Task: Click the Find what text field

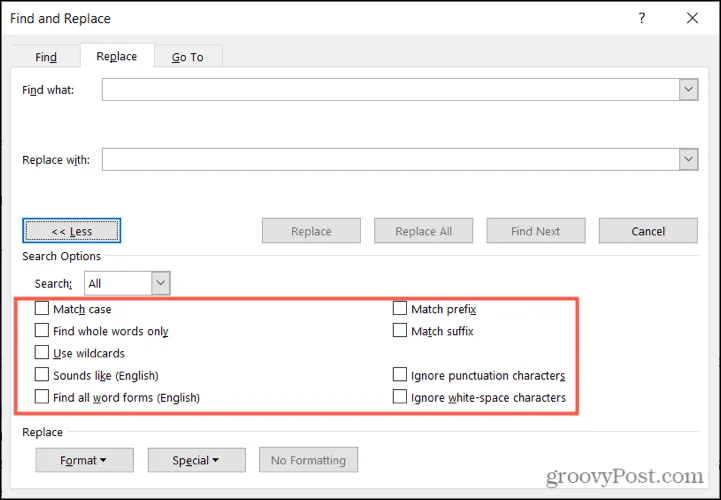Action: 390,90
